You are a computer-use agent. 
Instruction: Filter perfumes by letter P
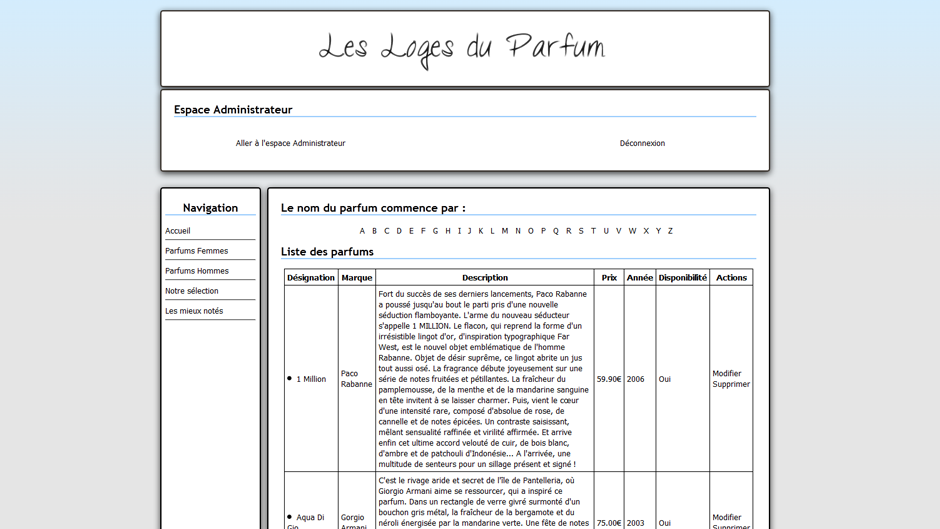(544, 231)
